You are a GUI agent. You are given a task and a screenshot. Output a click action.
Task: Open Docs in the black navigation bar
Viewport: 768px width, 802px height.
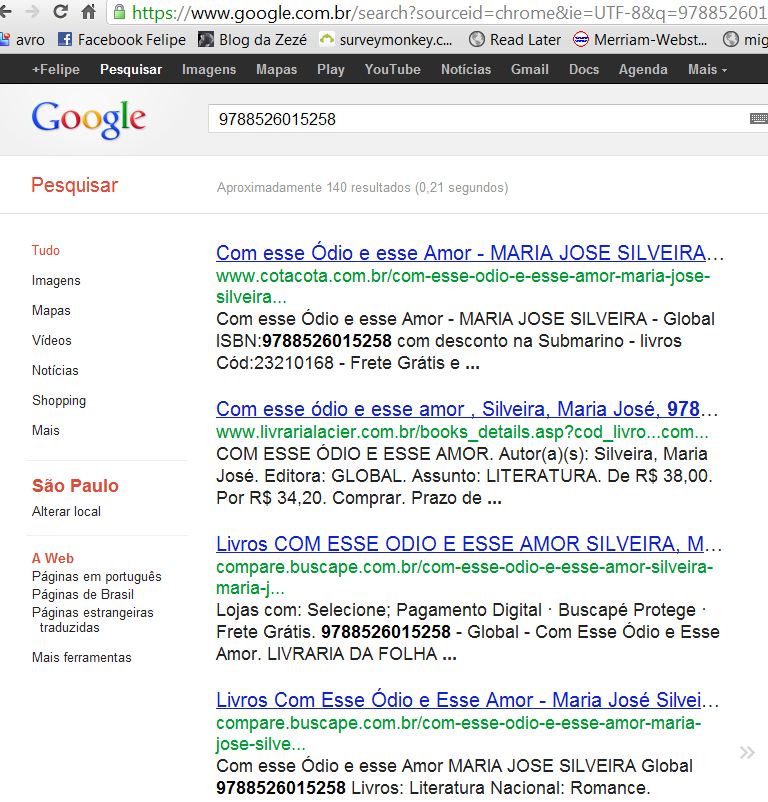pyautogui.click(x=584, y=69)
